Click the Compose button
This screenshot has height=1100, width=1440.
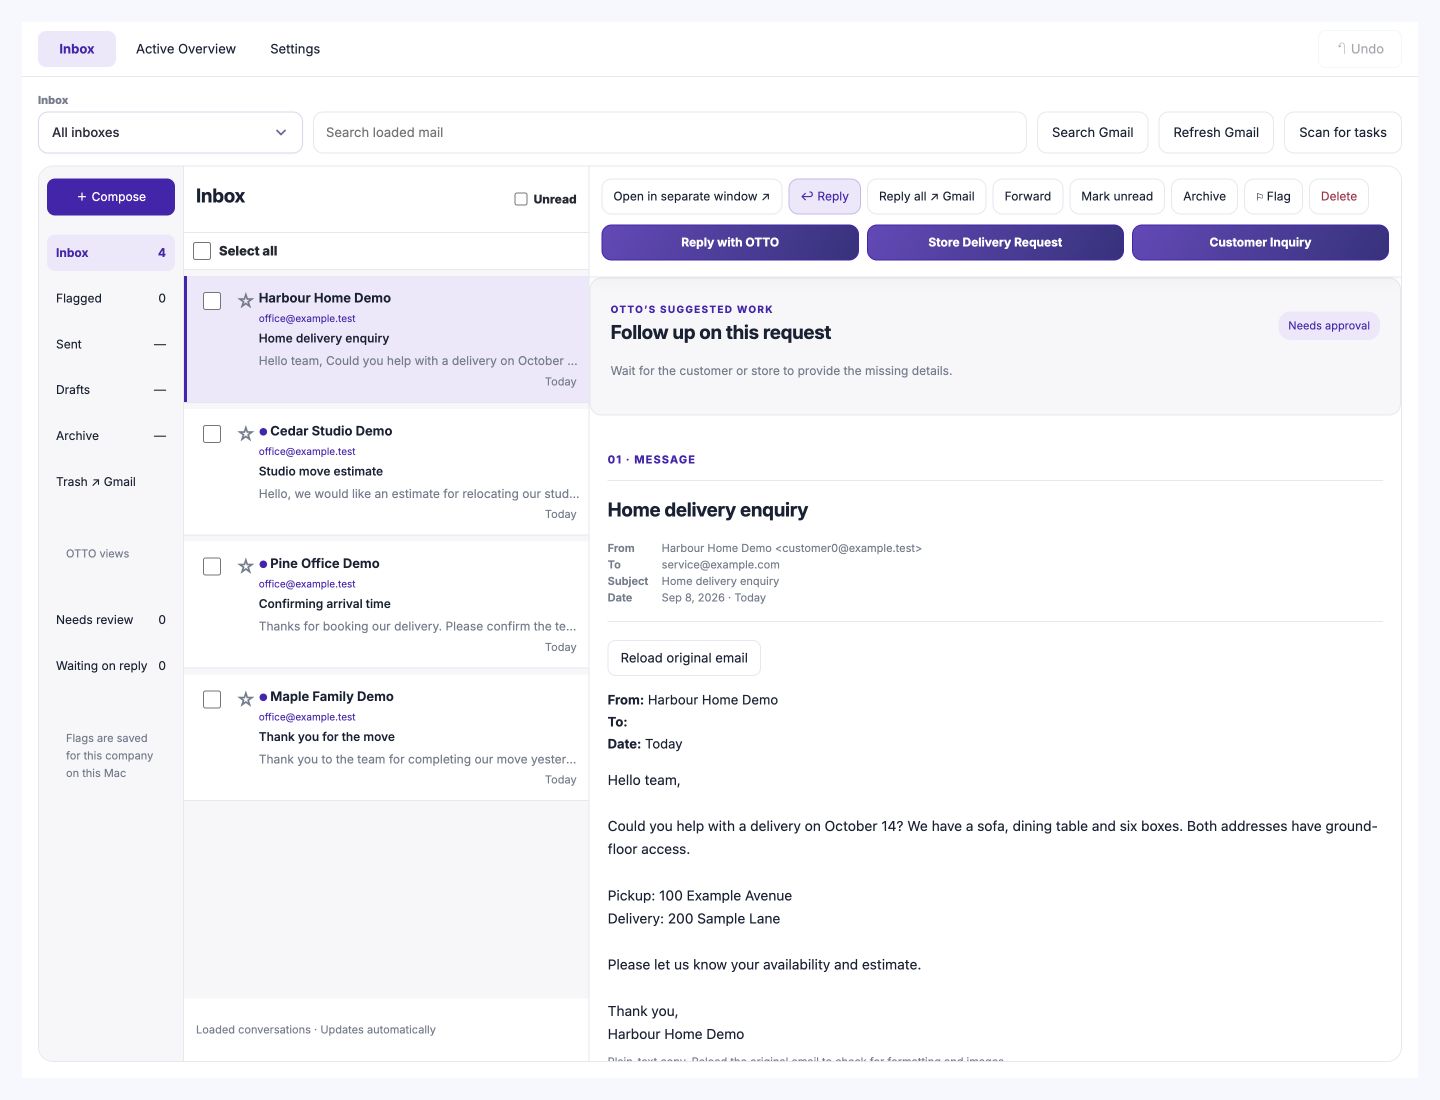pyautogui.click(x=111, y=197)
